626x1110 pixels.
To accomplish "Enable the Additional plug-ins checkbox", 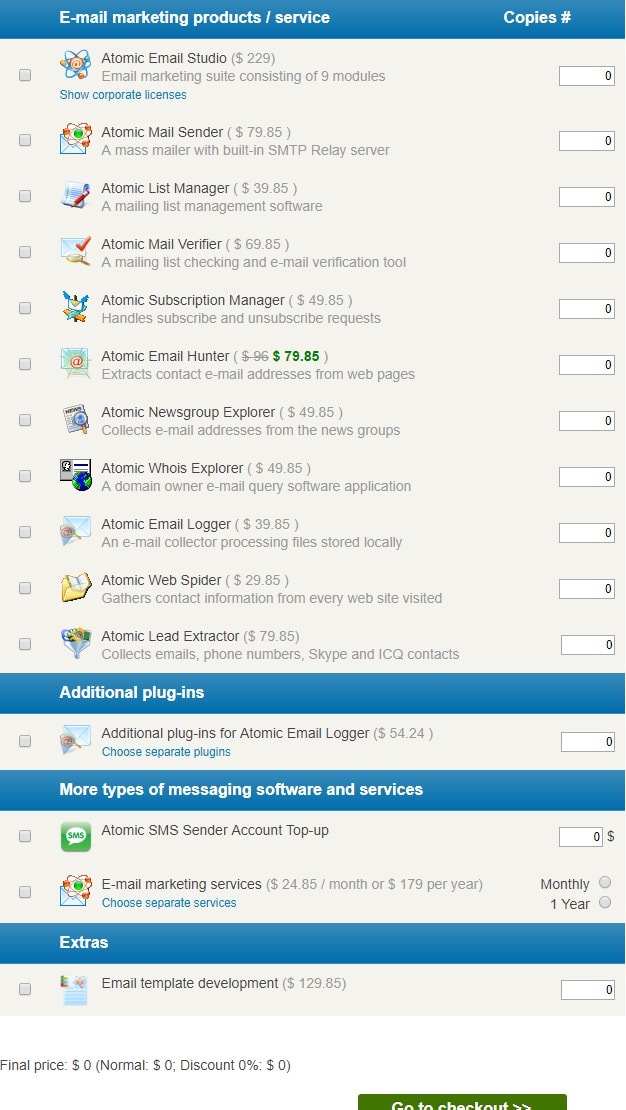I will coord(25,741).
